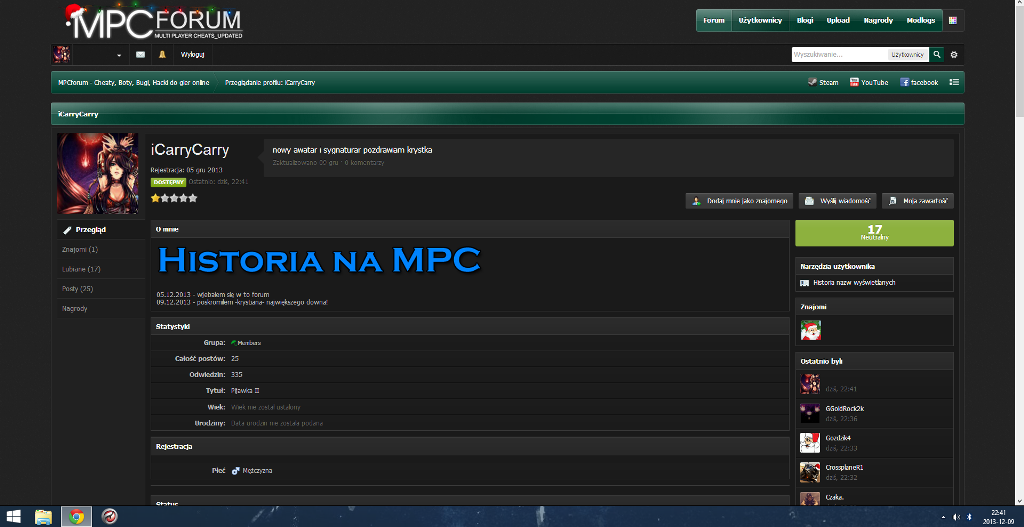
Task: Open the quick navigation list icon
Action: point(953,82)
